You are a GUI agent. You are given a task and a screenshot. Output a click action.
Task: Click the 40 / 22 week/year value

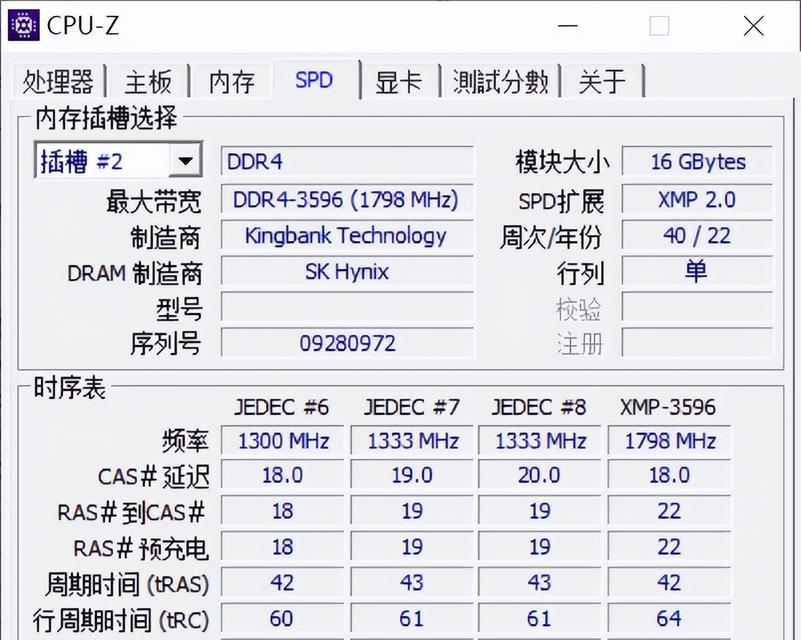point(697,235)
